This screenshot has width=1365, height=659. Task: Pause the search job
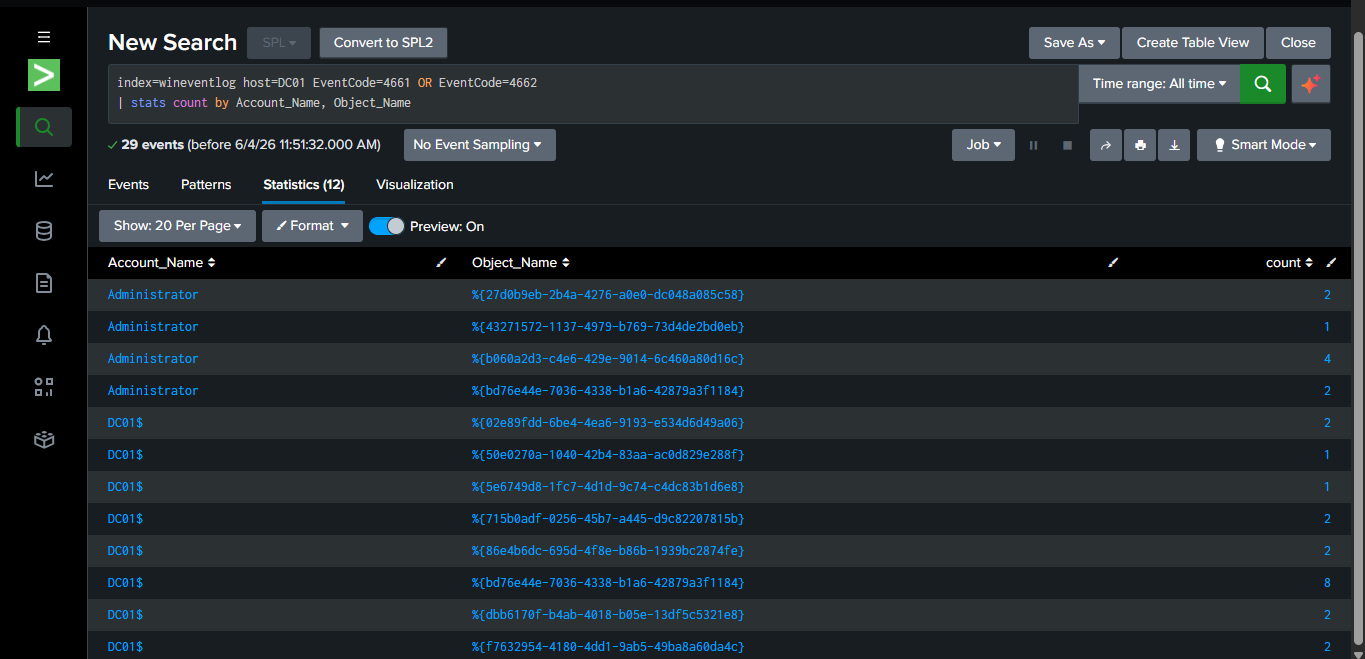pos(1034,145)
